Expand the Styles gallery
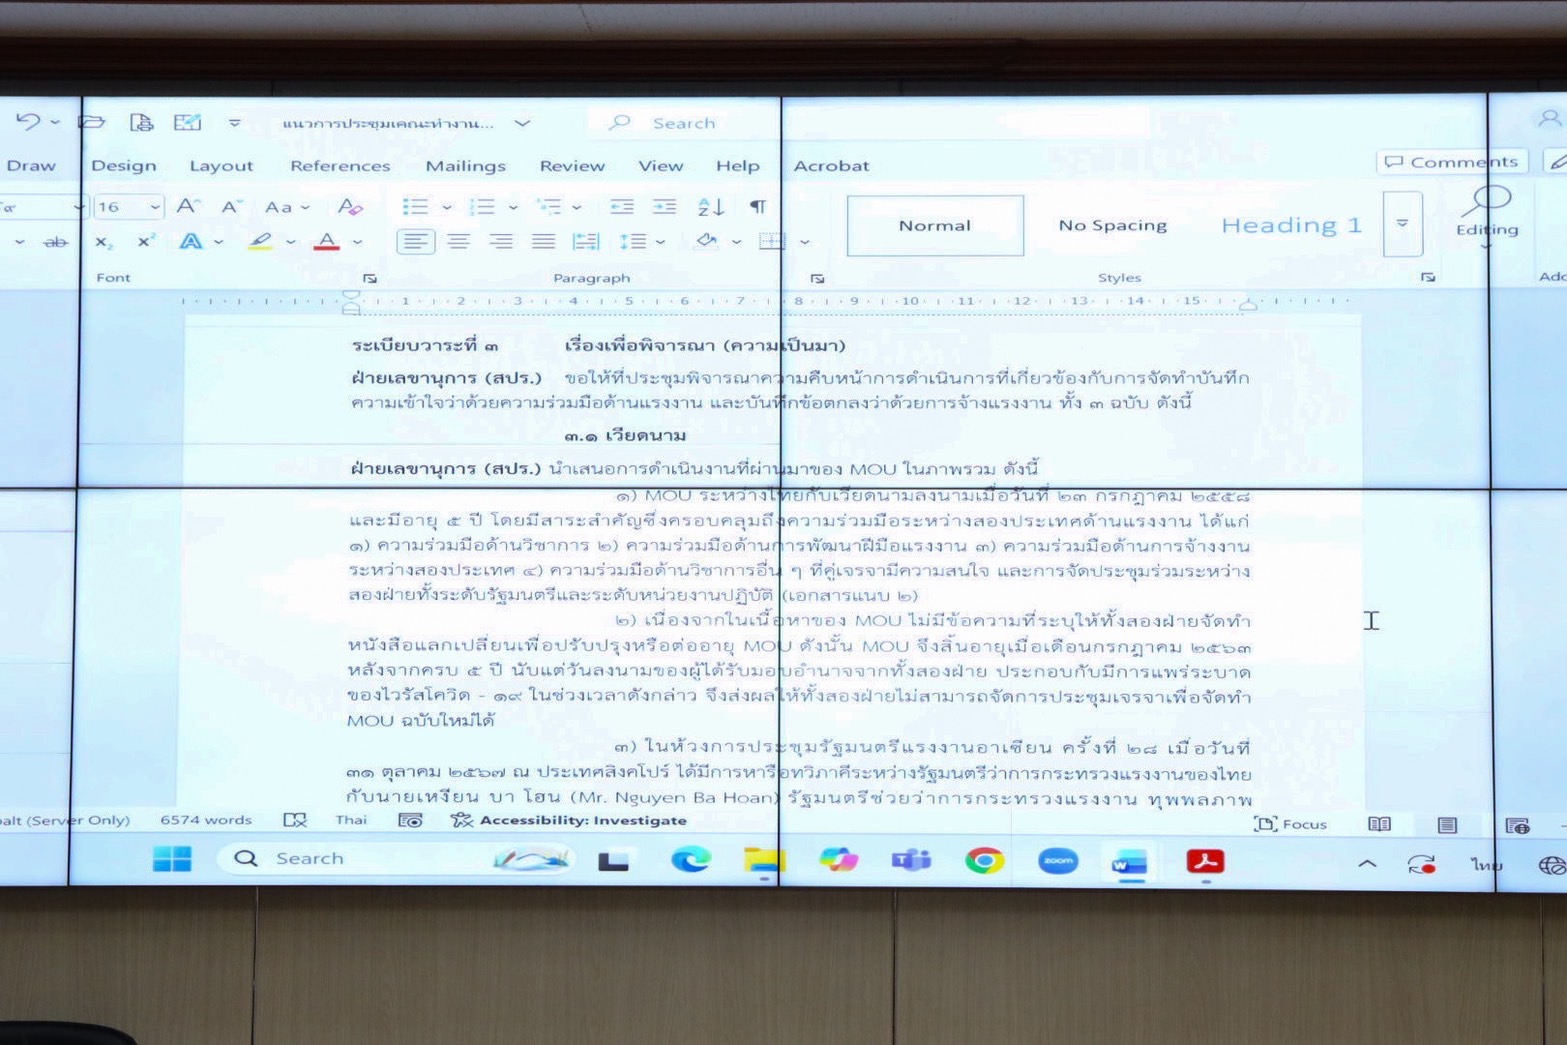 point(1402,224)
